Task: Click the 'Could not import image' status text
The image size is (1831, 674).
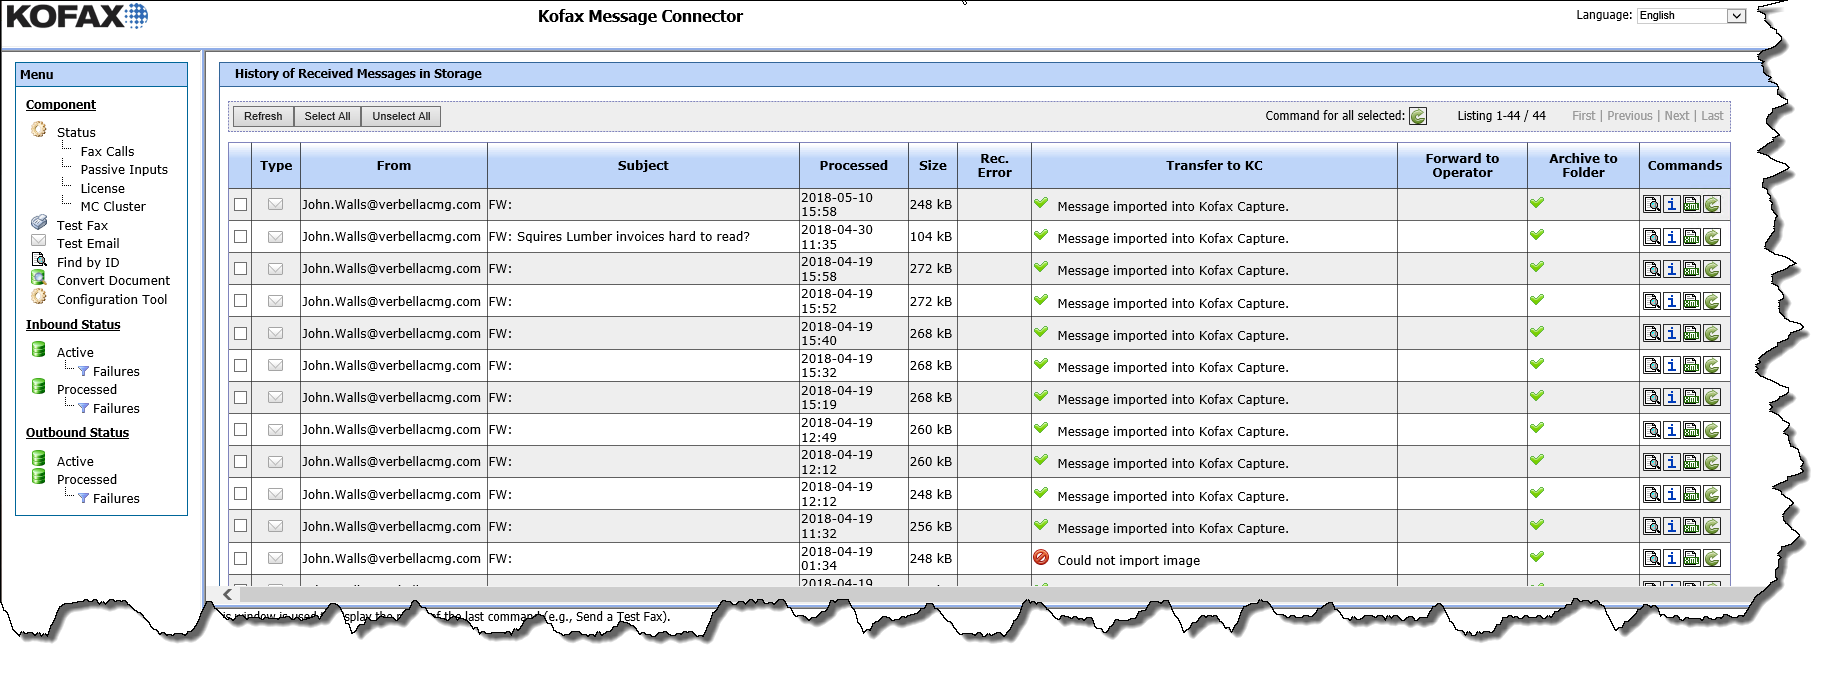Action: click(x=1128, y=561)
